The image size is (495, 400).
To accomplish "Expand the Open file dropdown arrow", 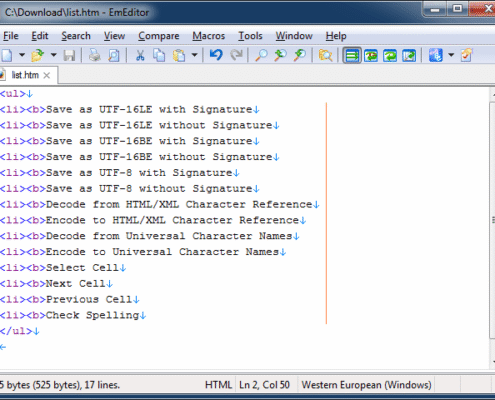I will (x=54, y=55).
